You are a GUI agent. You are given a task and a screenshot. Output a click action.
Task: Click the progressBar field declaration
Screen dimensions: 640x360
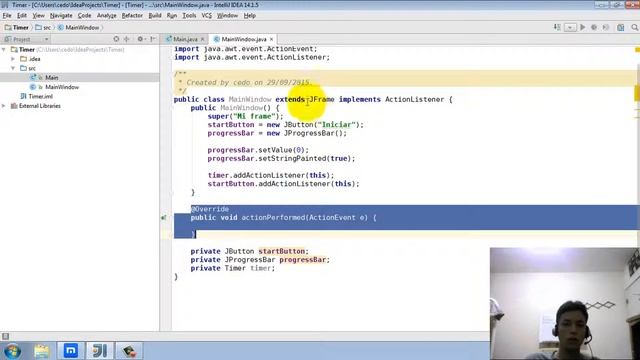[260, 260]
